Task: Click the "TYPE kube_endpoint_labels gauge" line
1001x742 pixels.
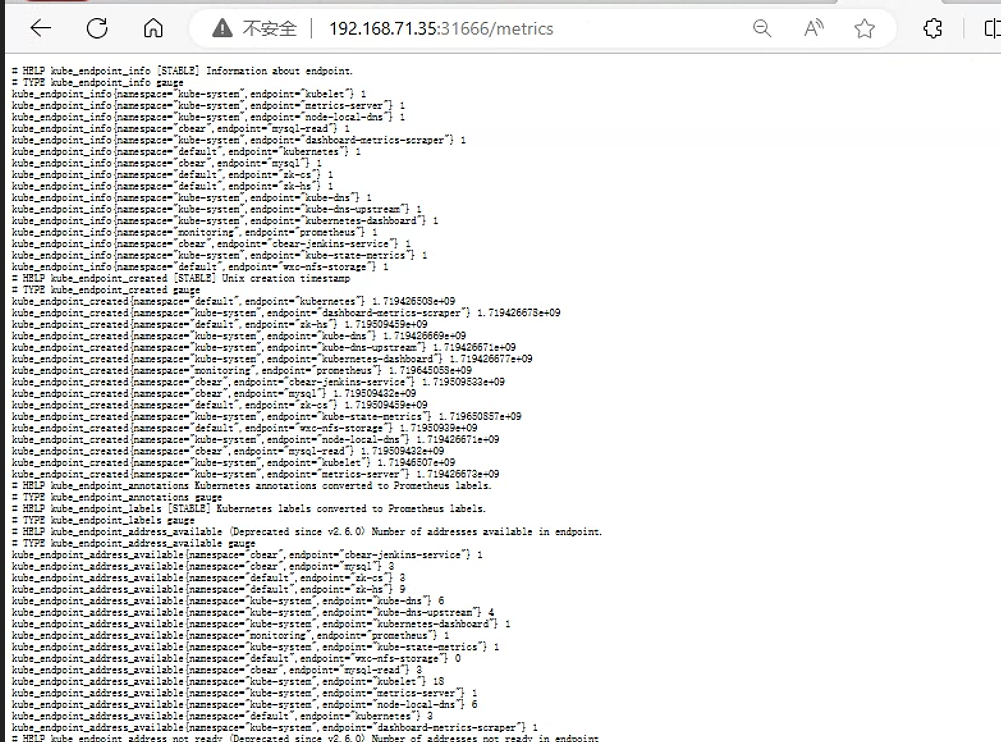Action: 103,519
